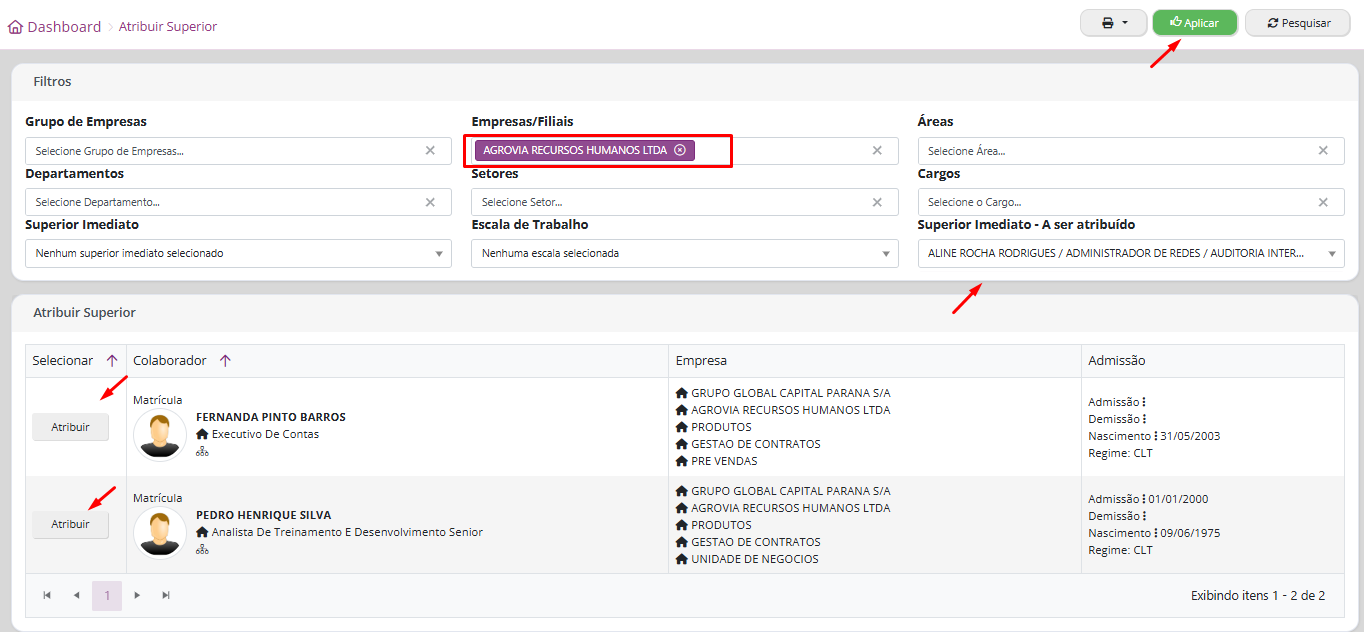Click the Executivo De Contas role text
This screenshot has height=632, width=1364.
pyautogui.click(x=266, y=435)
